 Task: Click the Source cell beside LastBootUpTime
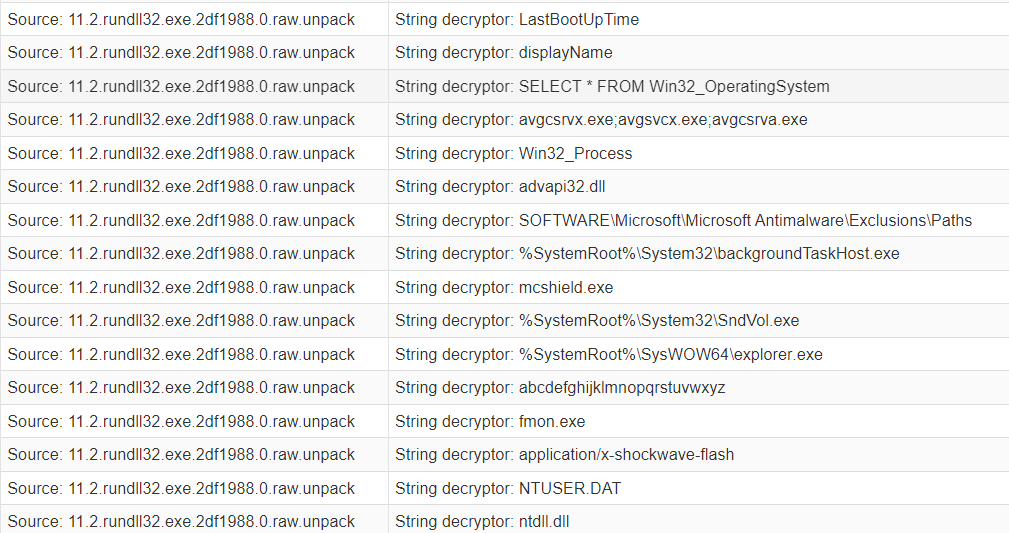pyautogui.click(x=181, y=19)
